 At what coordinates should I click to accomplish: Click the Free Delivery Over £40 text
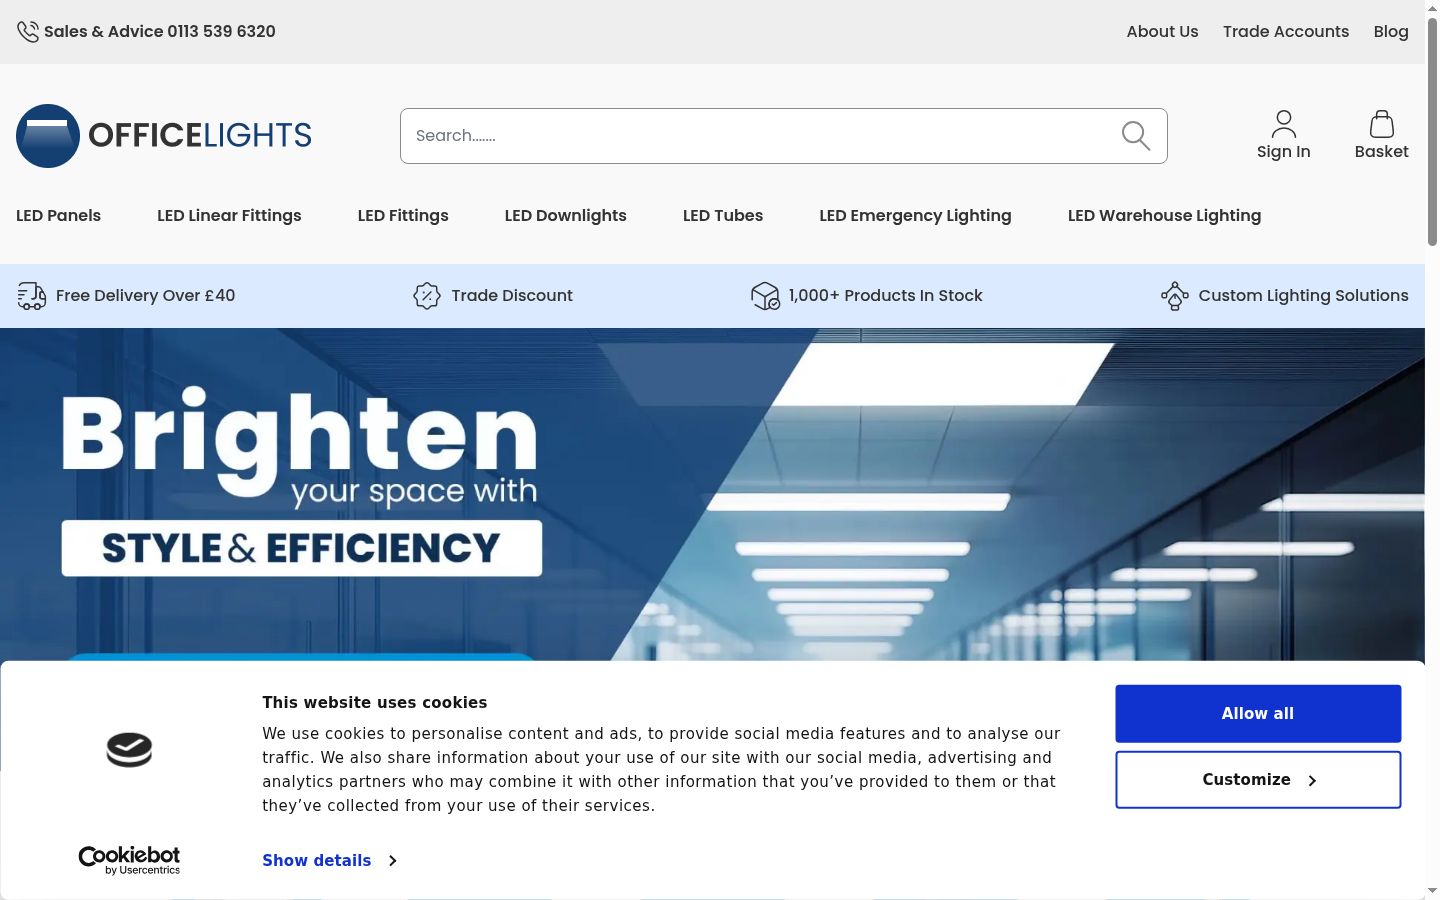click(146, 296)
